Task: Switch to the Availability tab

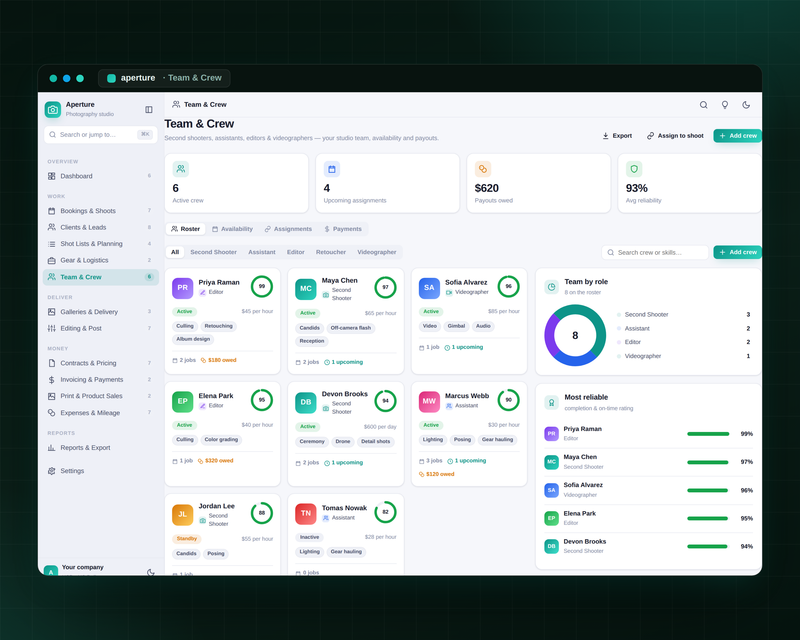Action: [x=232, y=229]
